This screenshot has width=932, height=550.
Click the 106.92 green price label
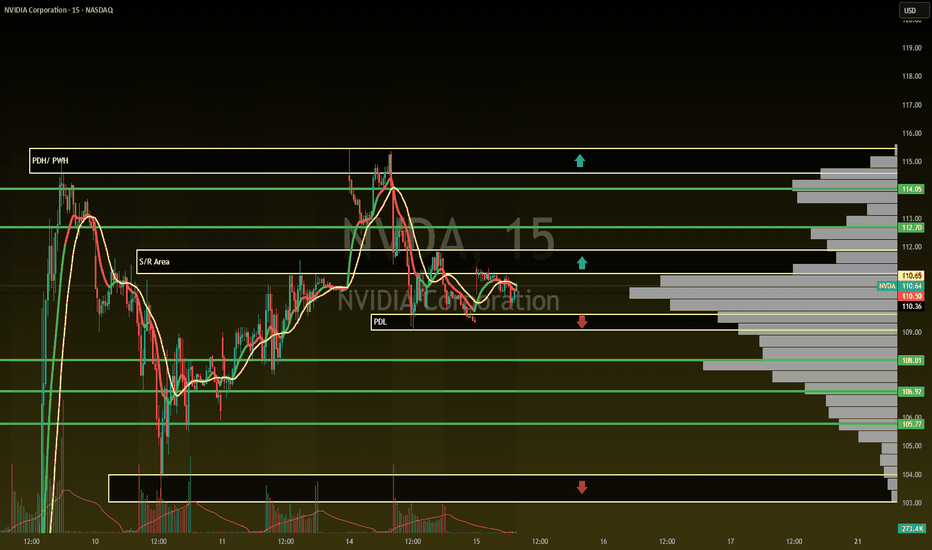click(912, 391)
